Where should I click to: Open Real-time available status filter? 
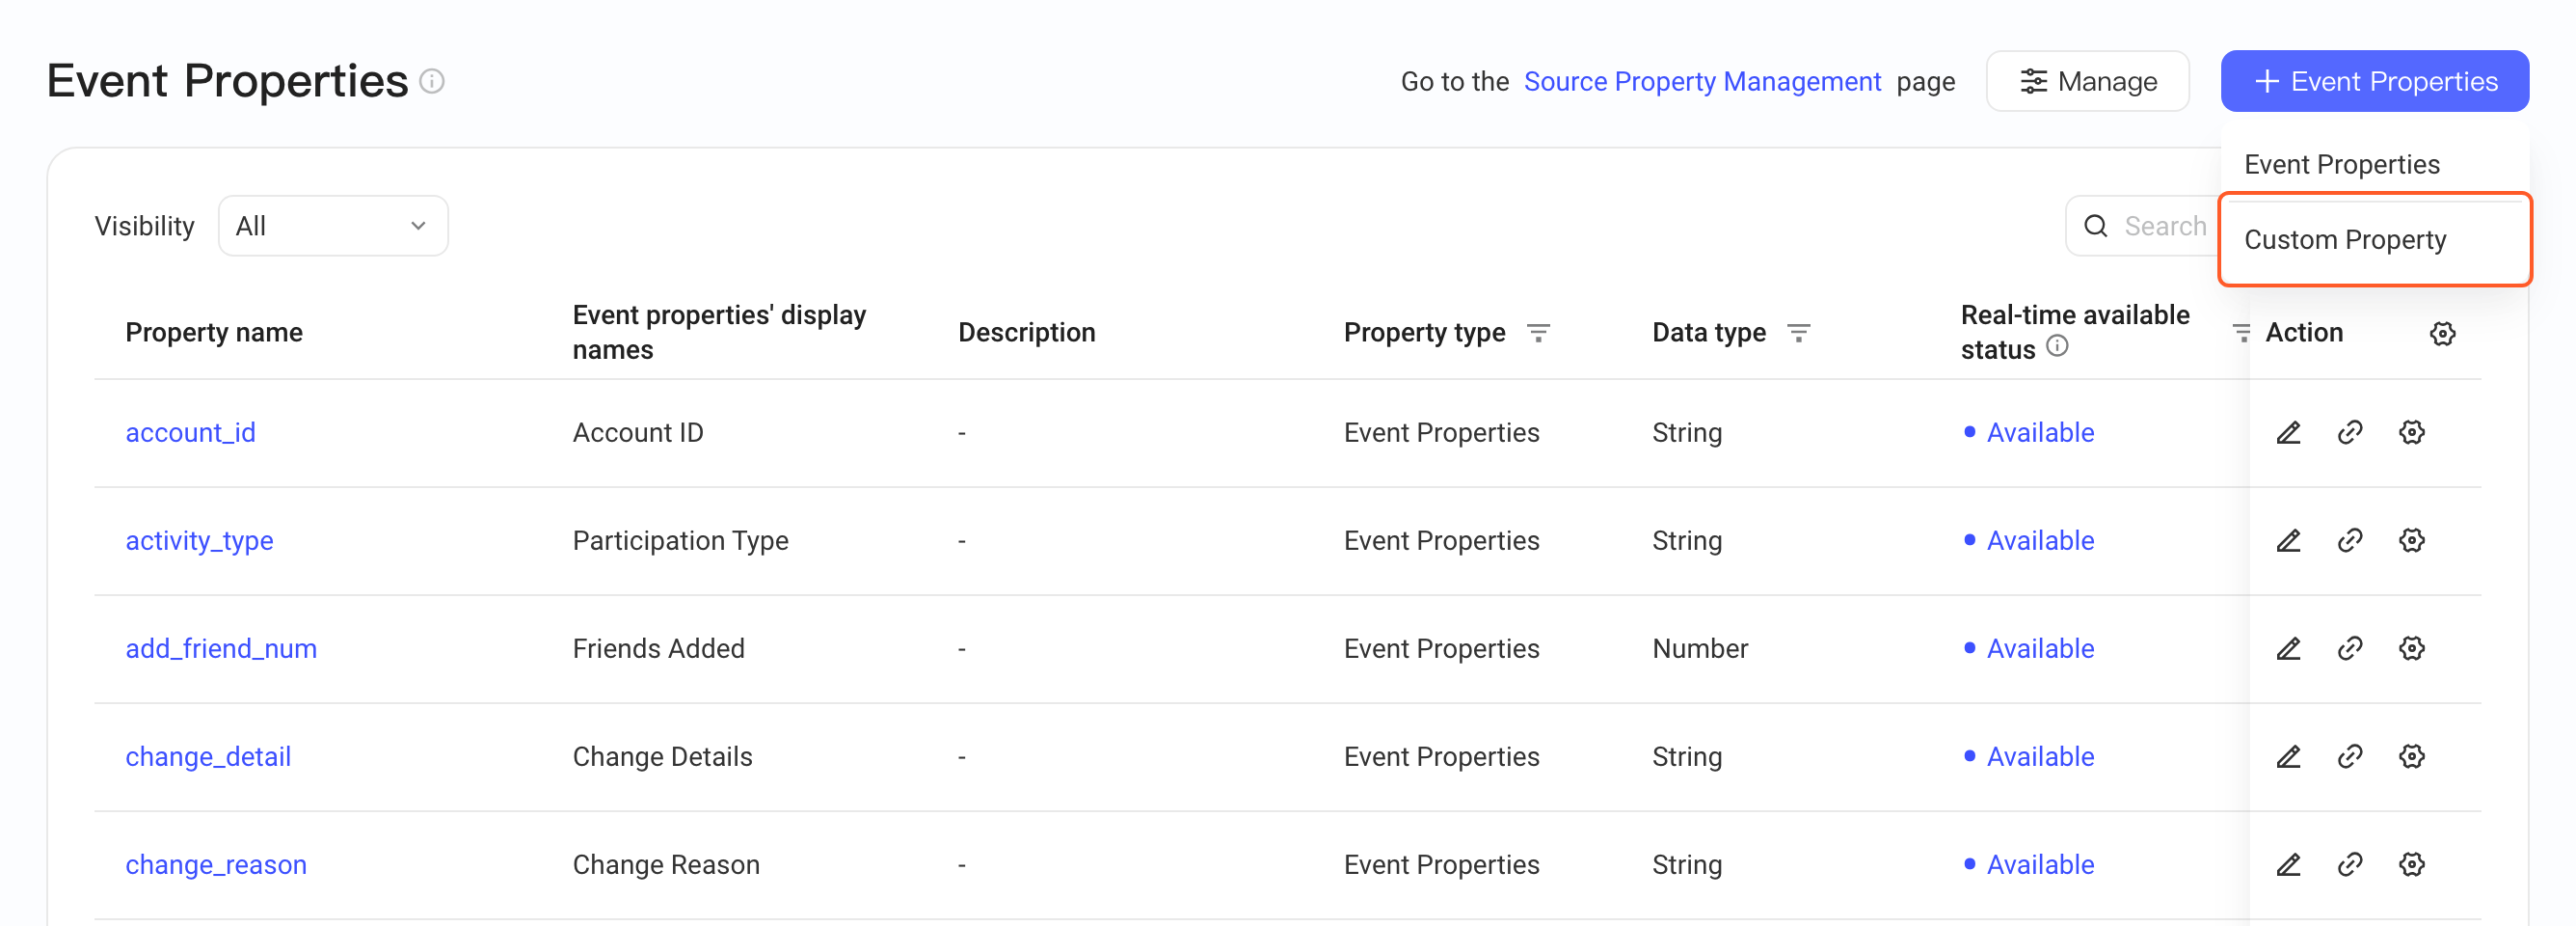[2241, 333]
